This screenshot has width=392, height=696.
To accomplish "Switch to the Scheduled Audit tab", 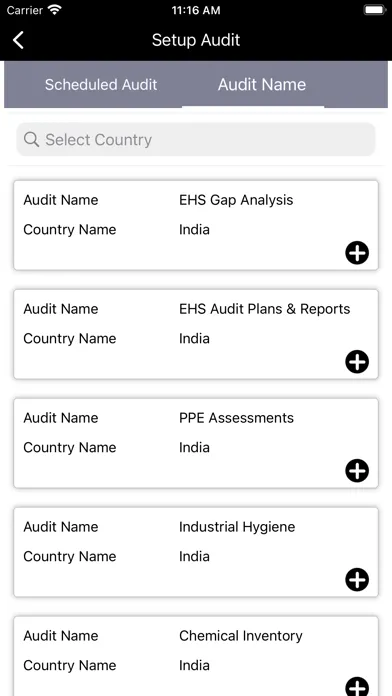I will point(101,84).
